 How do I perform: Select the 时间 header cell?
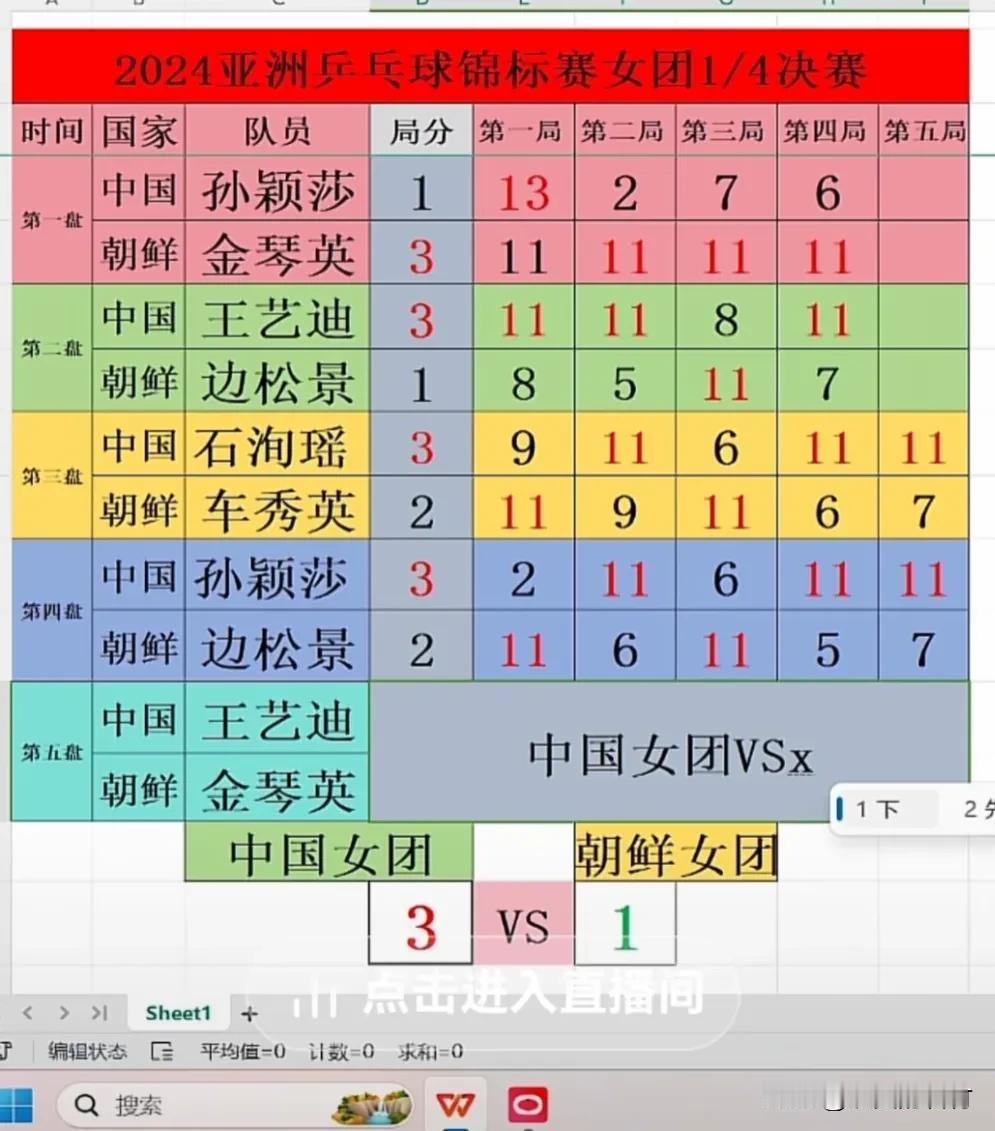click(x=52, y=131)
